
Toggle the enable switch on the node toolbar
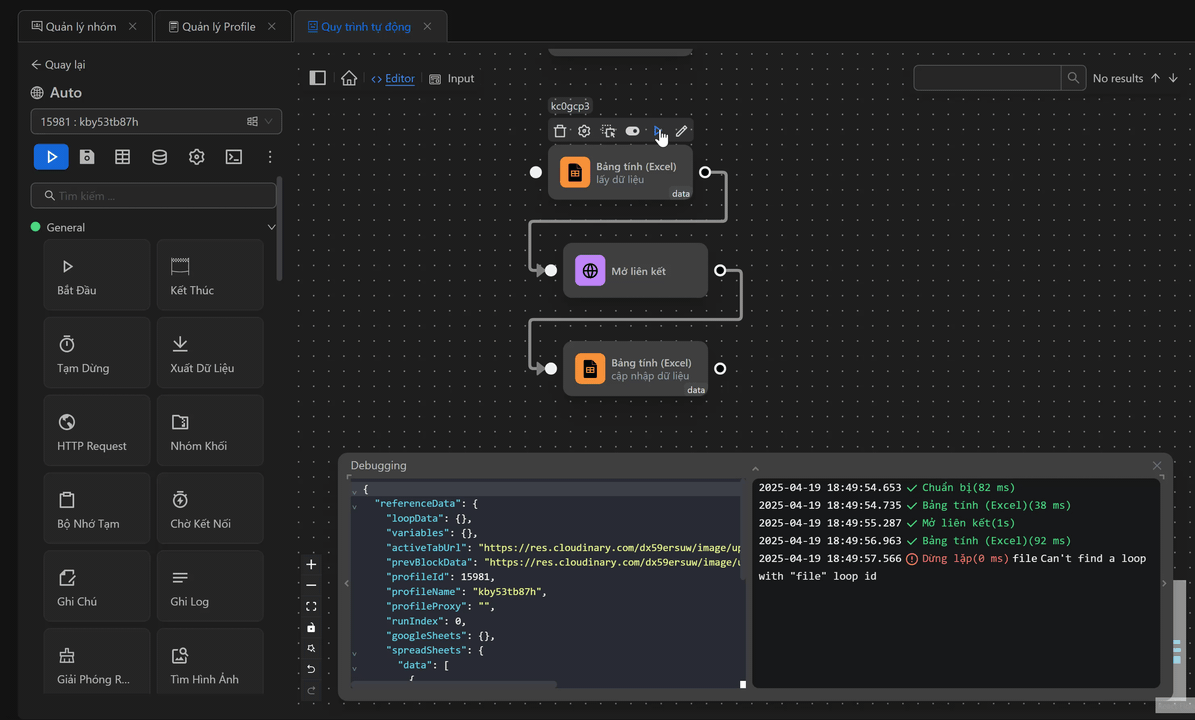pyautogui.click(x=632, y=131)
